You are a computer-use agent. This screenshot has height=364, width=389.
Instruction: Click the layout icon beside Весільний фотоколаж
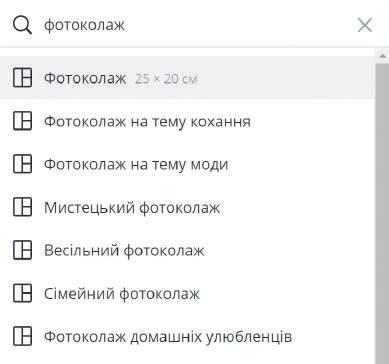point(22,250)
